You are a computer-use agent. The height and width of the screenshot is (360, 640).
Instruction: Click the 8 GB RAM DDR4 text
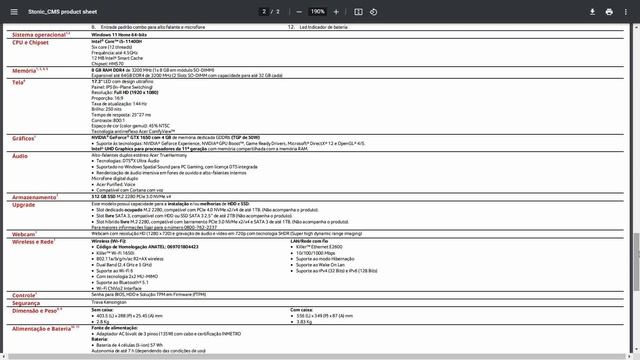(108, 70)
